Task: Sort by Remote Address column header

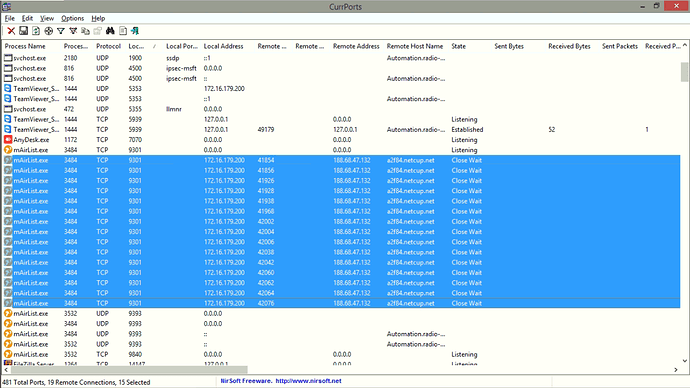Action: (356, 46)
